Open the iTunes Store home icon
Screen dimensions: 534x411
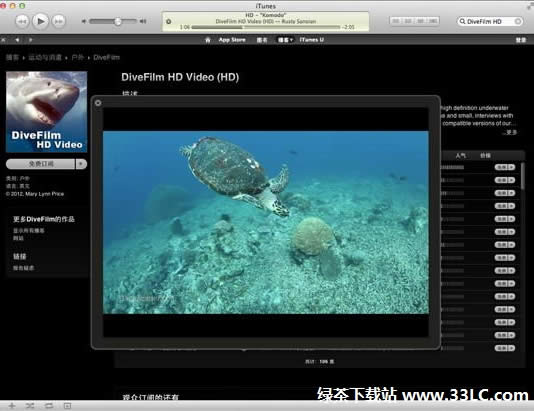(208, 40)
